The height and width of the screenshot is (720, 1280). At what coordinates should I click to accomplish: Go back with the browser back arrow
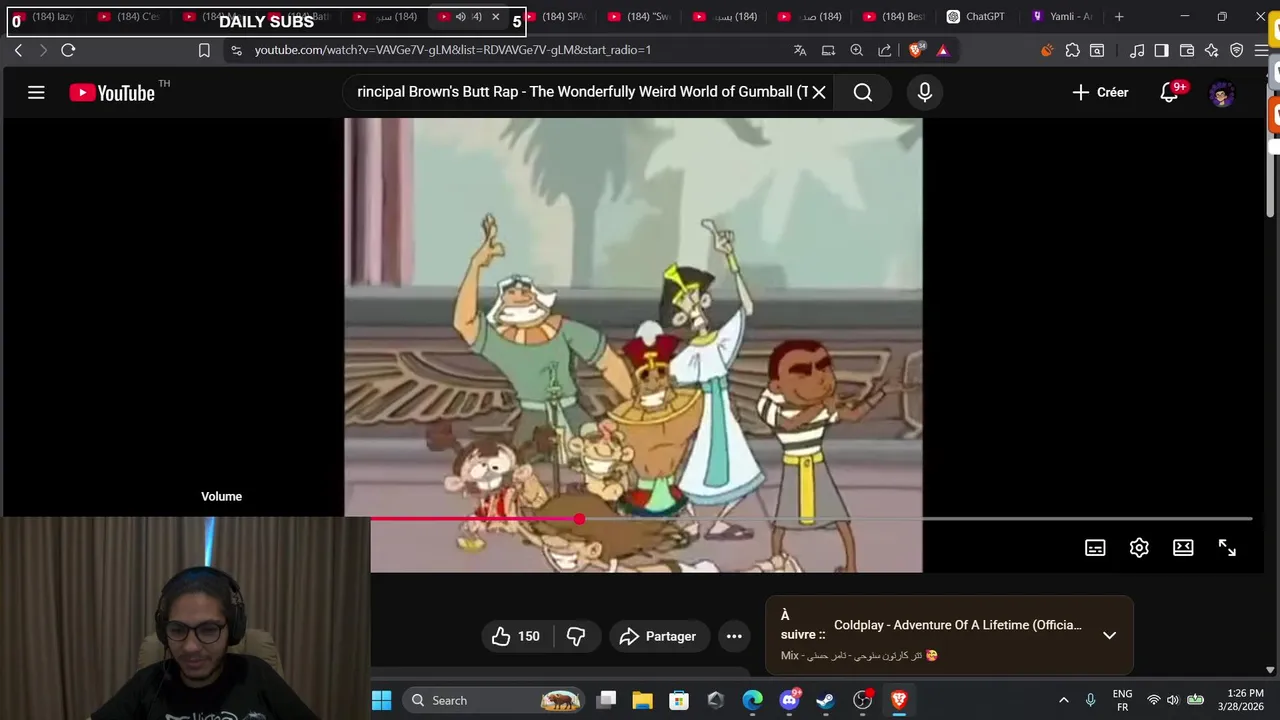point(18,50)
